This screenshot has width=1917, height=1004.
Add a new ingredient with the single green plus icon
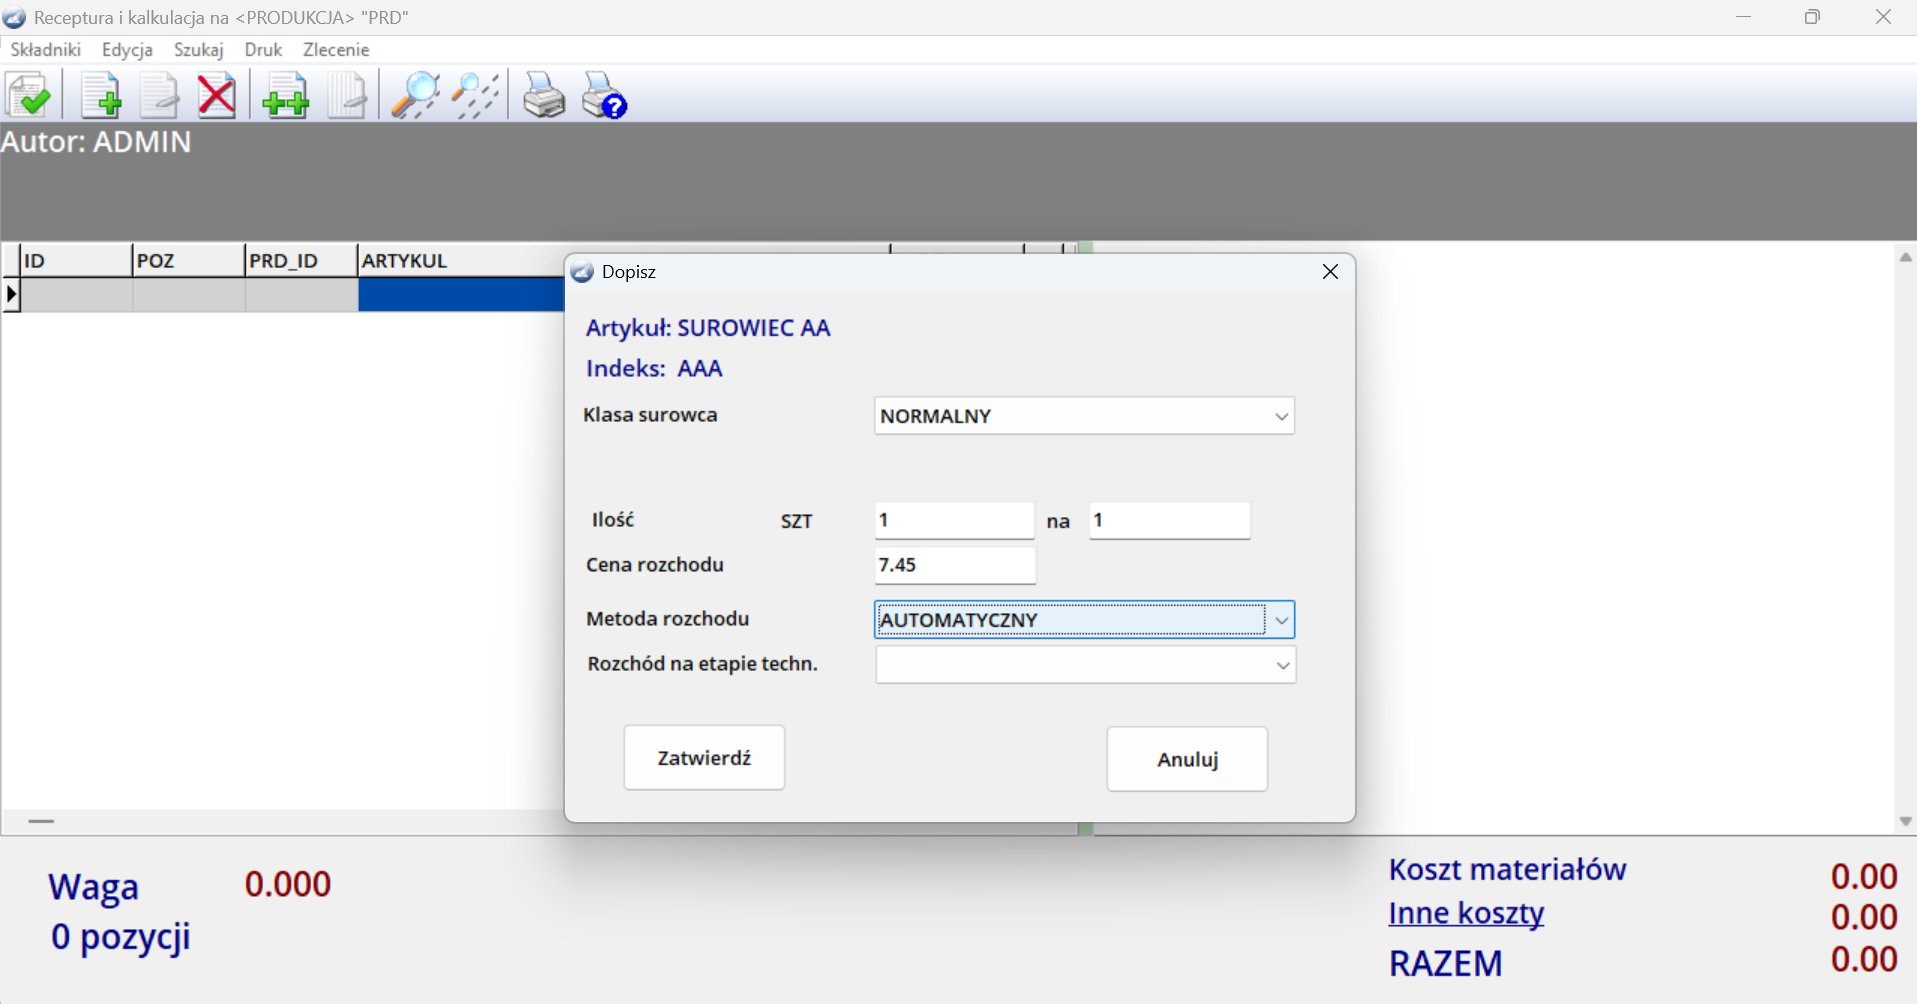[100, 96]
